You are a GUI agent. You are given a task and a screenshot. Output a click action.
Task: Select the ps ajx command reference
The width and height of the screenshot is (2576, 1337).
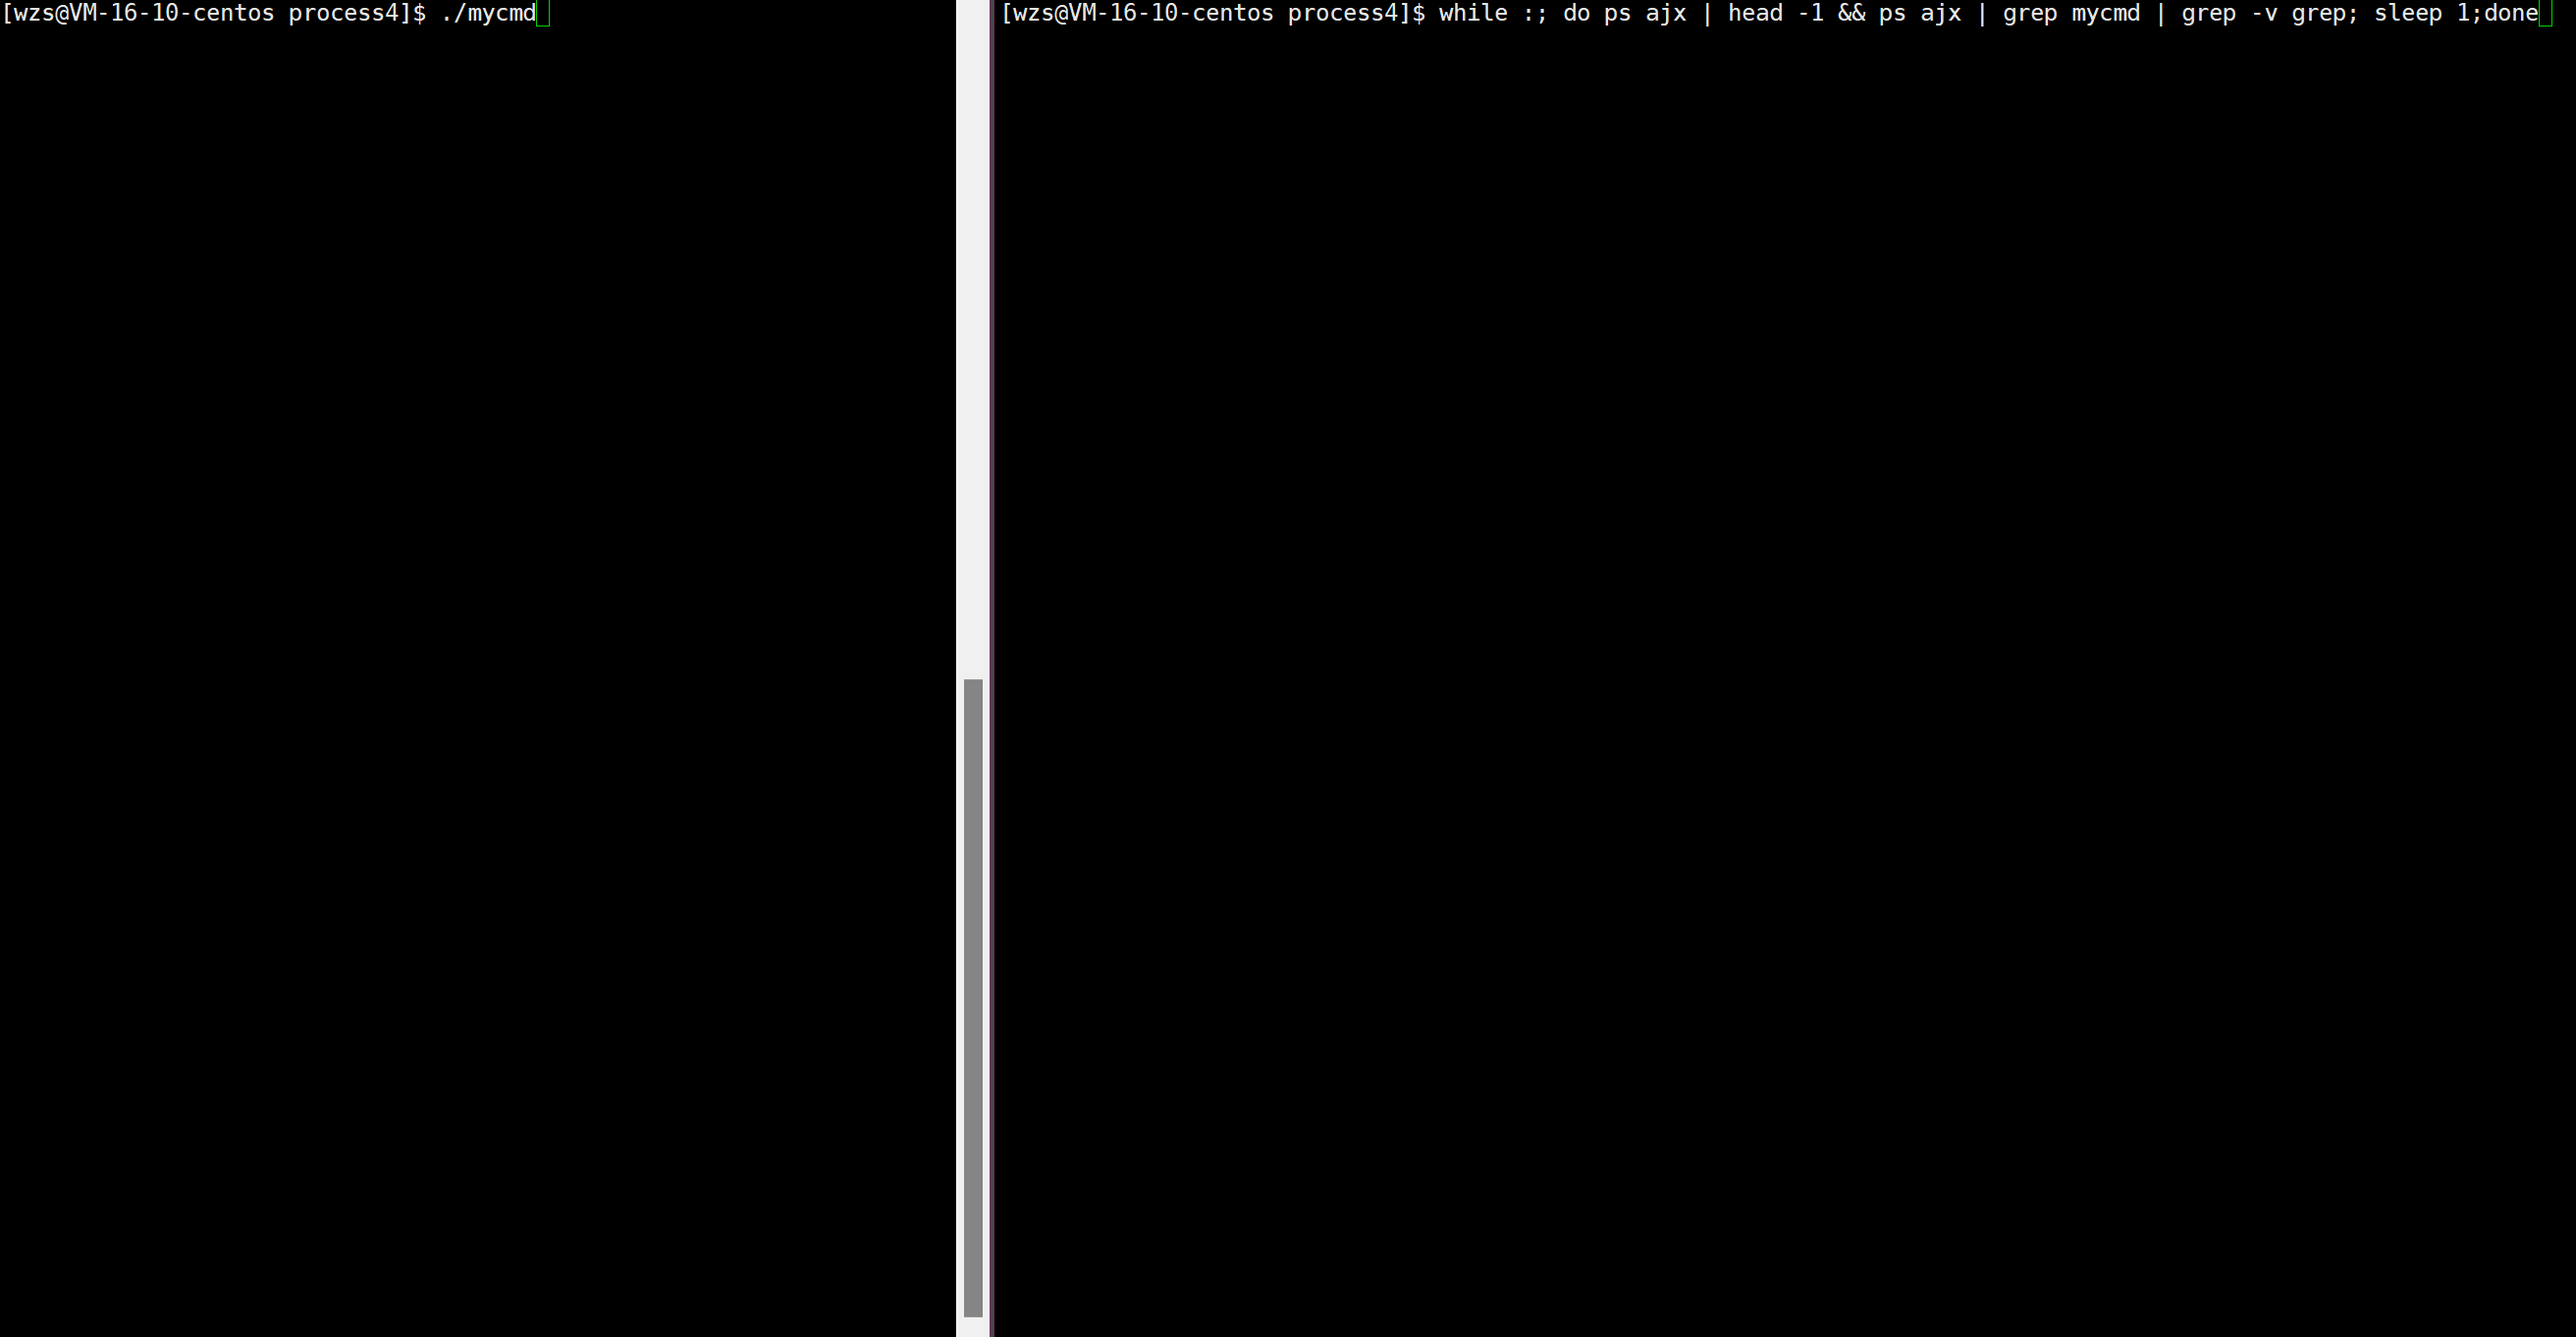[1644, 14]
